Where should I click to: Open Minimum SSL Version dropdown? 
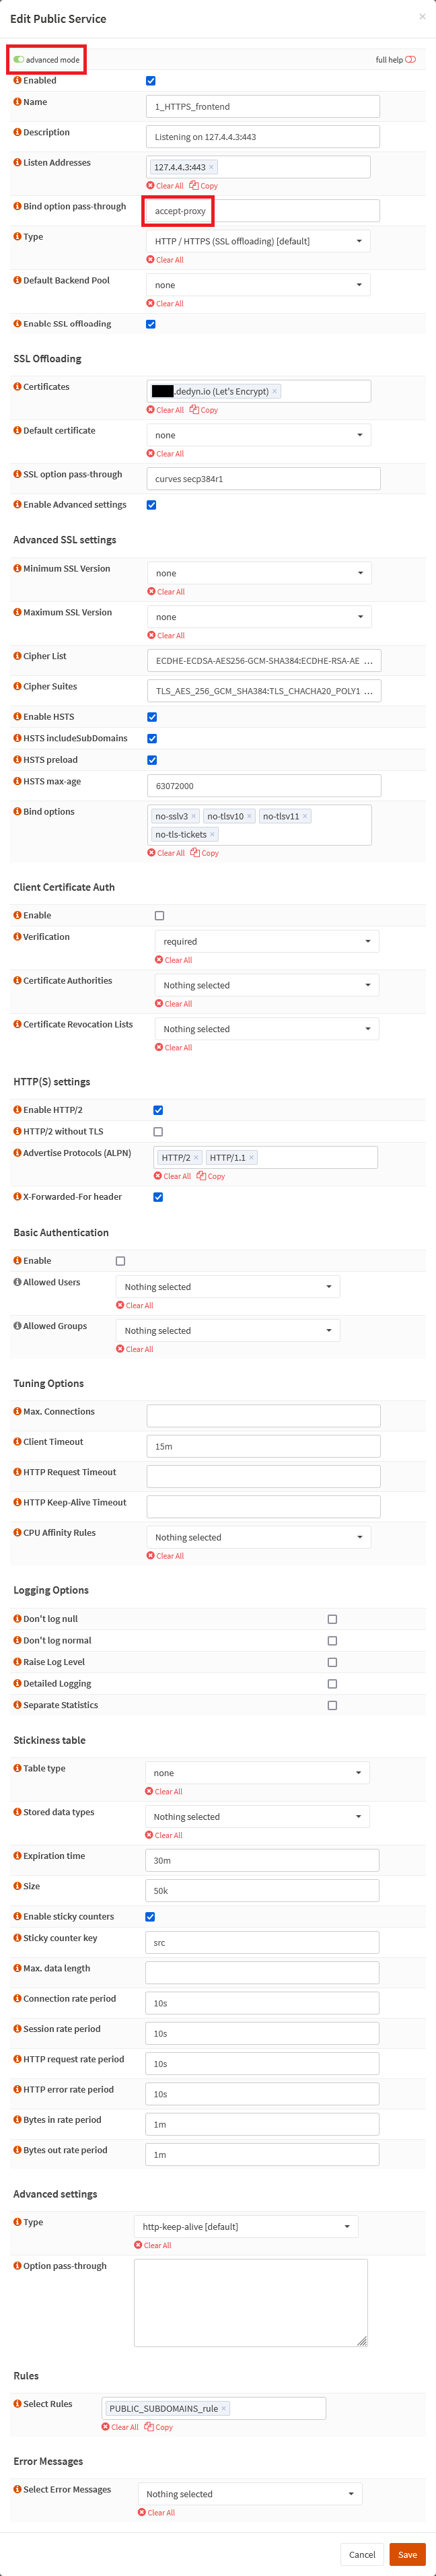(259, 573)
